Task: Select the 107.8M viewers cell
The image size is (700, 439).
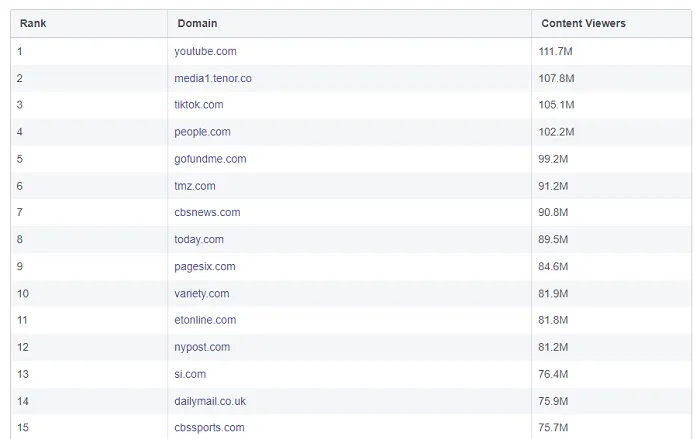Action: pos(611,78)
